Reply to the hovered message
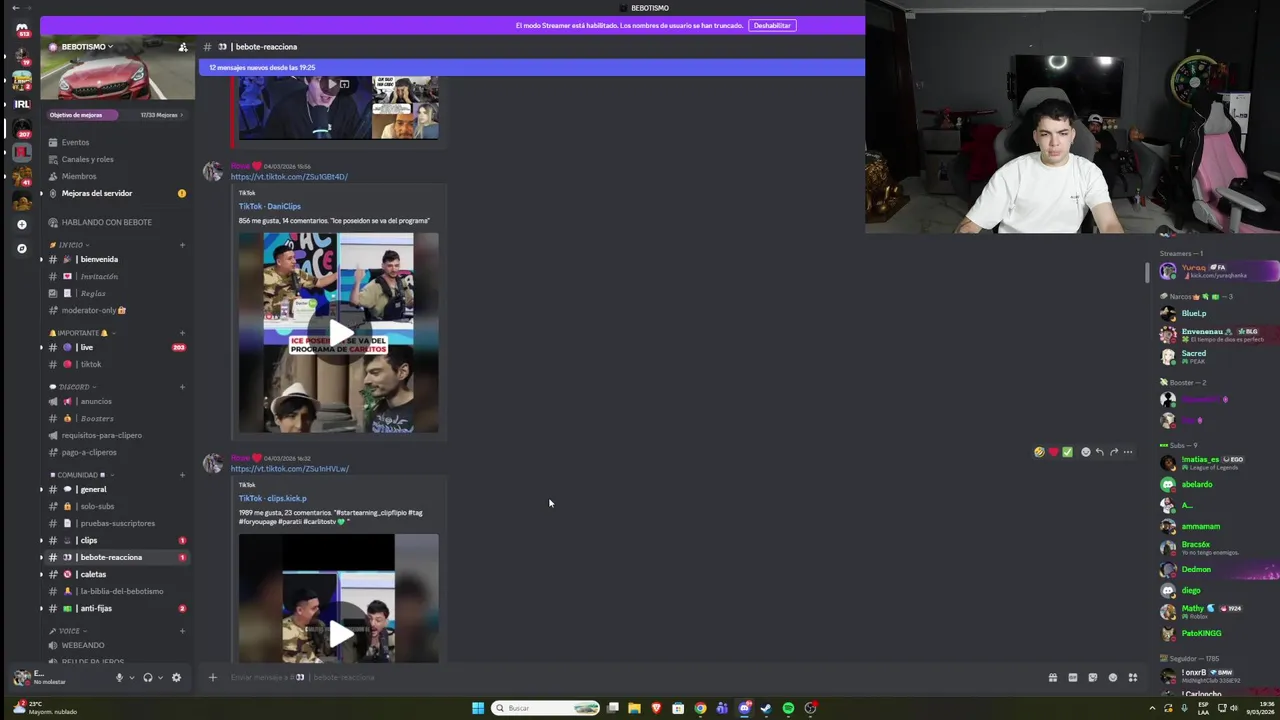The image size is (1280, 720). point(1100,452)
